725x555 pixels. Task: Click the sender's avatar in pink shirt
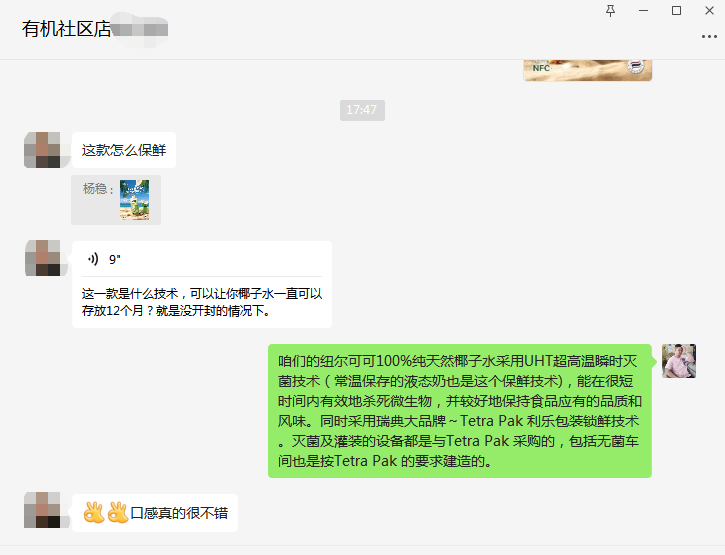[679, 361]
